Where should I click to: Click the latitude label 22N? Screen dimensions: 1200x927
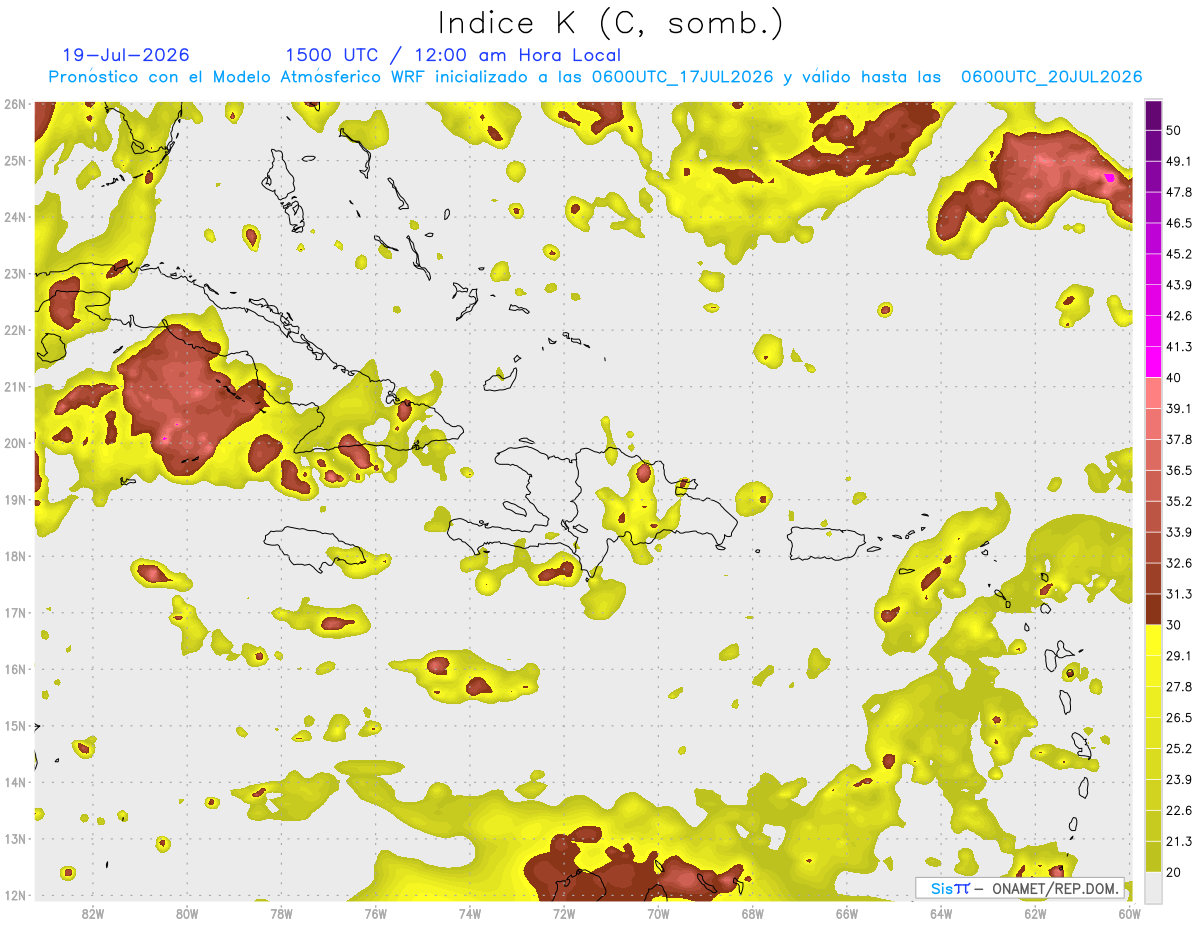pos(15,330)
